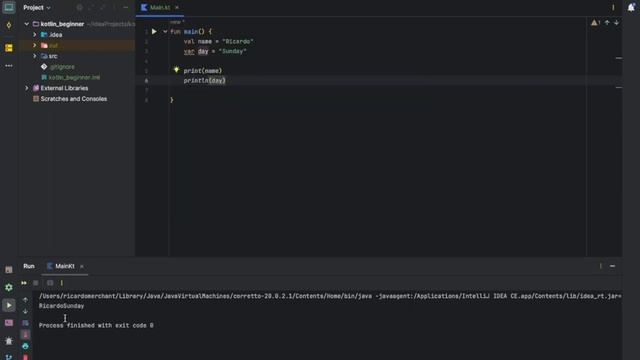The height and width of the screenshot is (360, 640).
Task: Expand External Libraries node
Action: pos(27,88)
